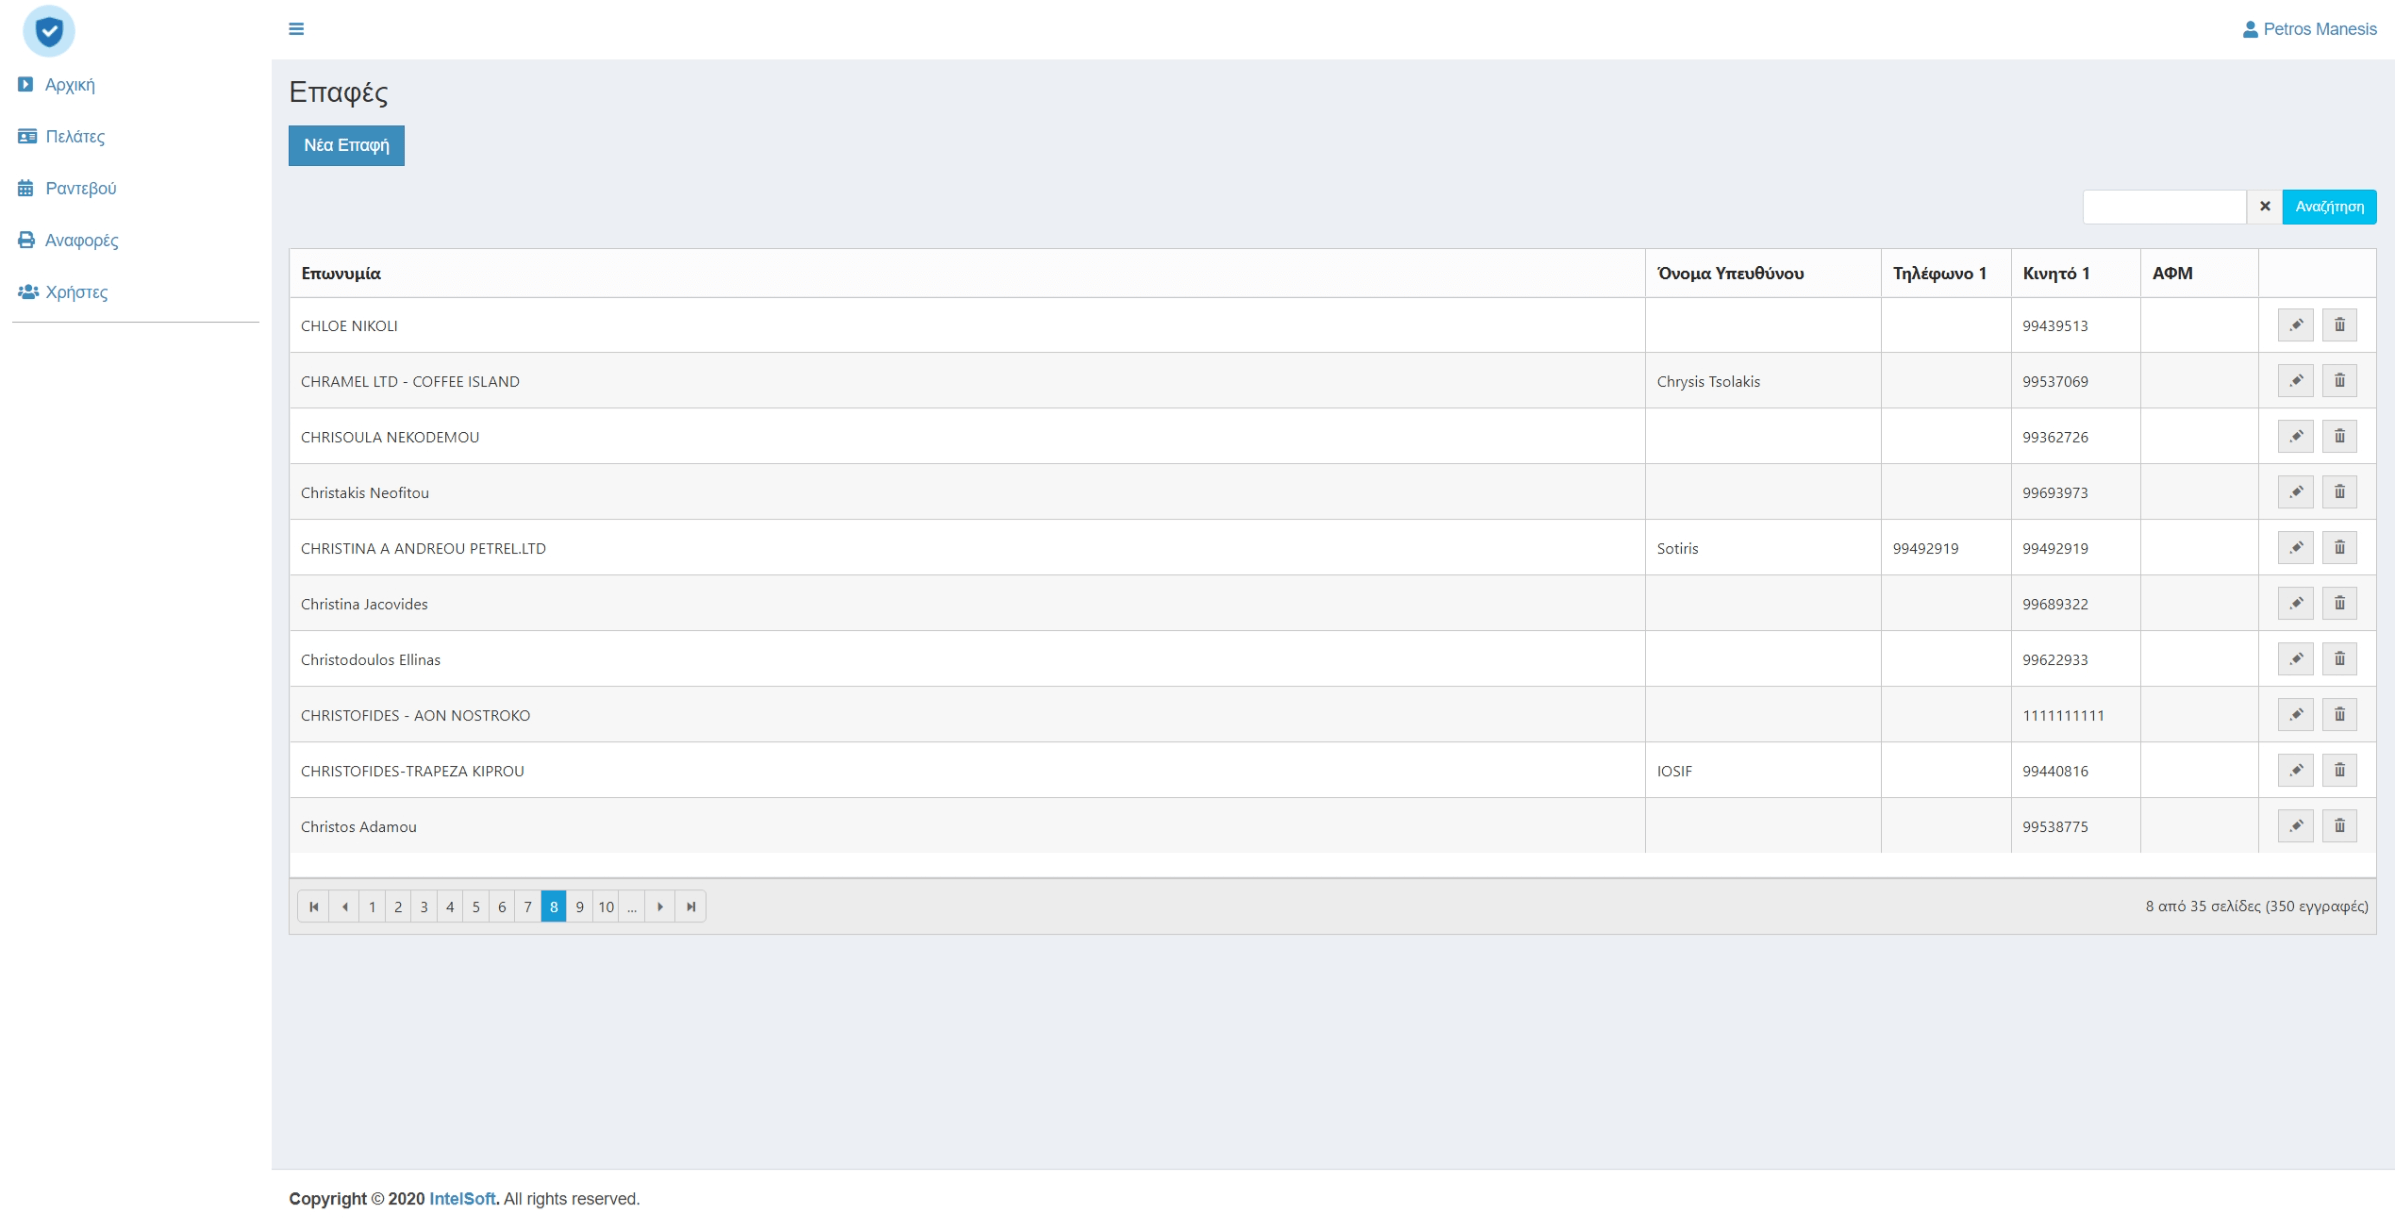Click the Αναζήτηση search button
Screen dimensions: 2395x1229
click(2328, 207)
